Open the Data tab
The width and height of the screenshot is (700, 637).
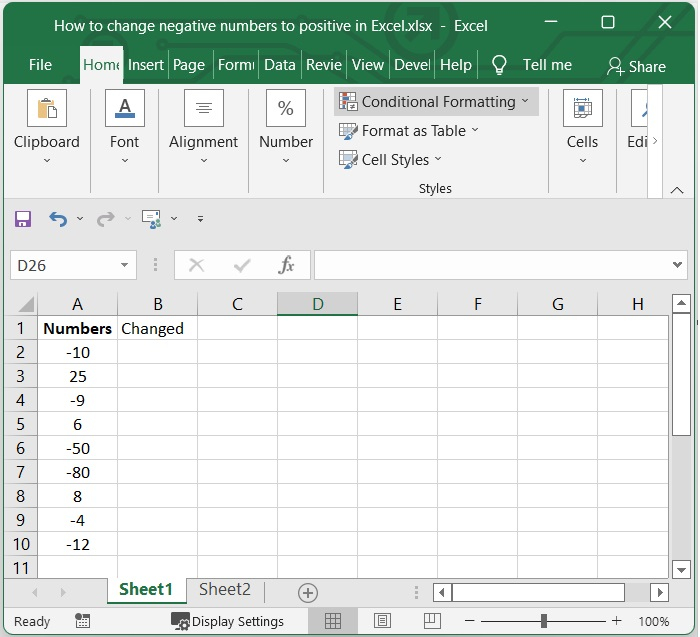tap(280, 65)
